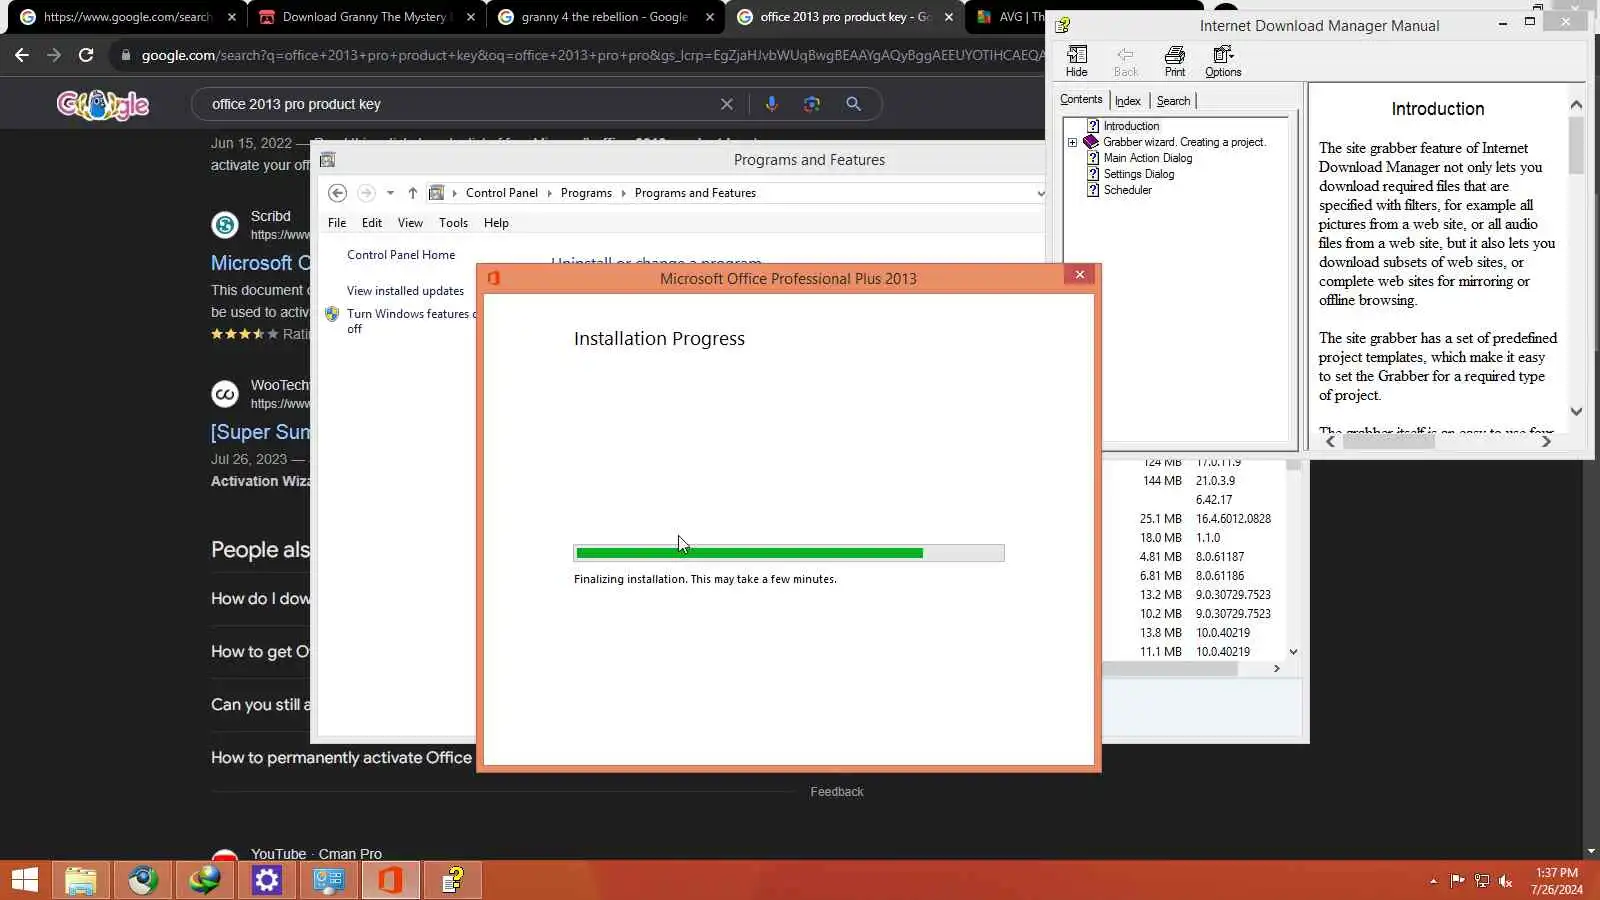Click the Programs breadcrumb
The image size is (1600, 900).
(586, 193)
